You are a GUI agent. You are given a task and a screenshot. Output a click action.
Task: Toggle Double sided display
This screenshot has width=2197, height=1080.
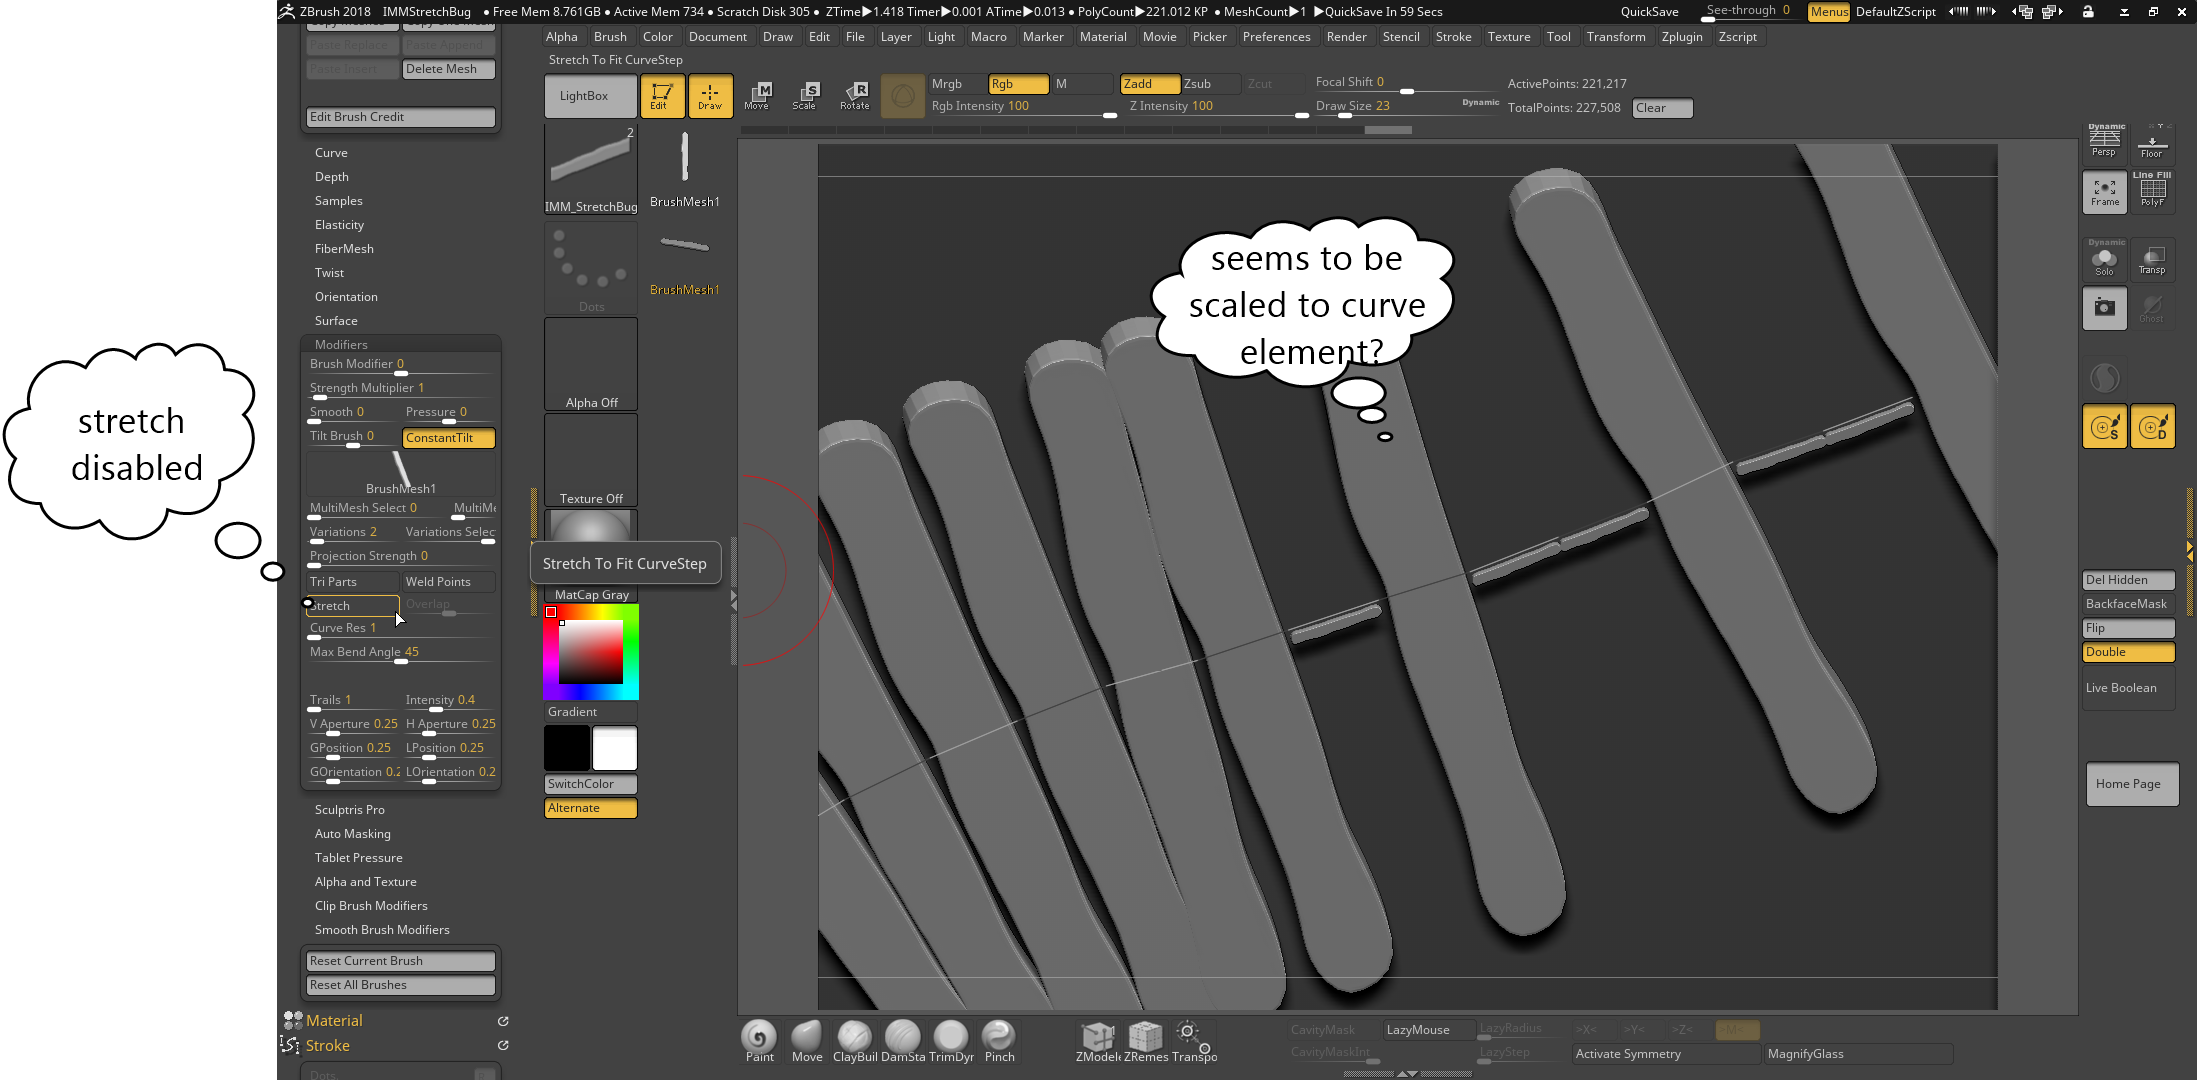point(2128,652)
